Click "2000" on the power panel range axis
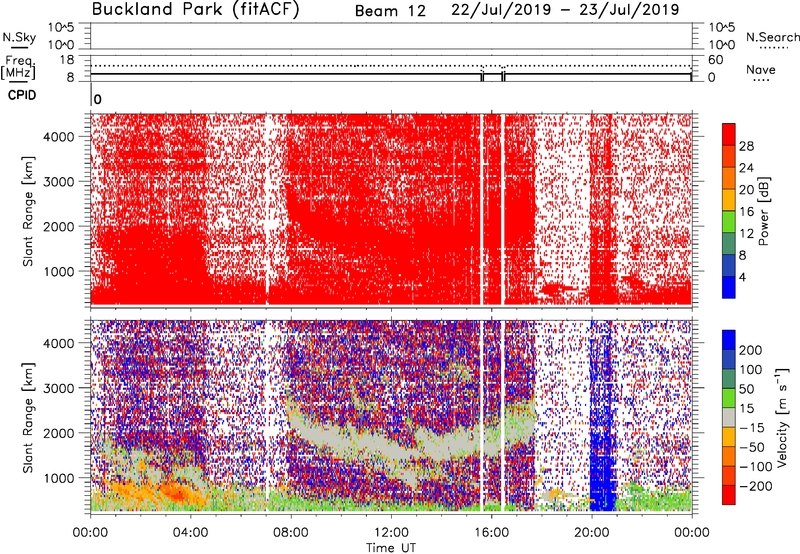 59,226
